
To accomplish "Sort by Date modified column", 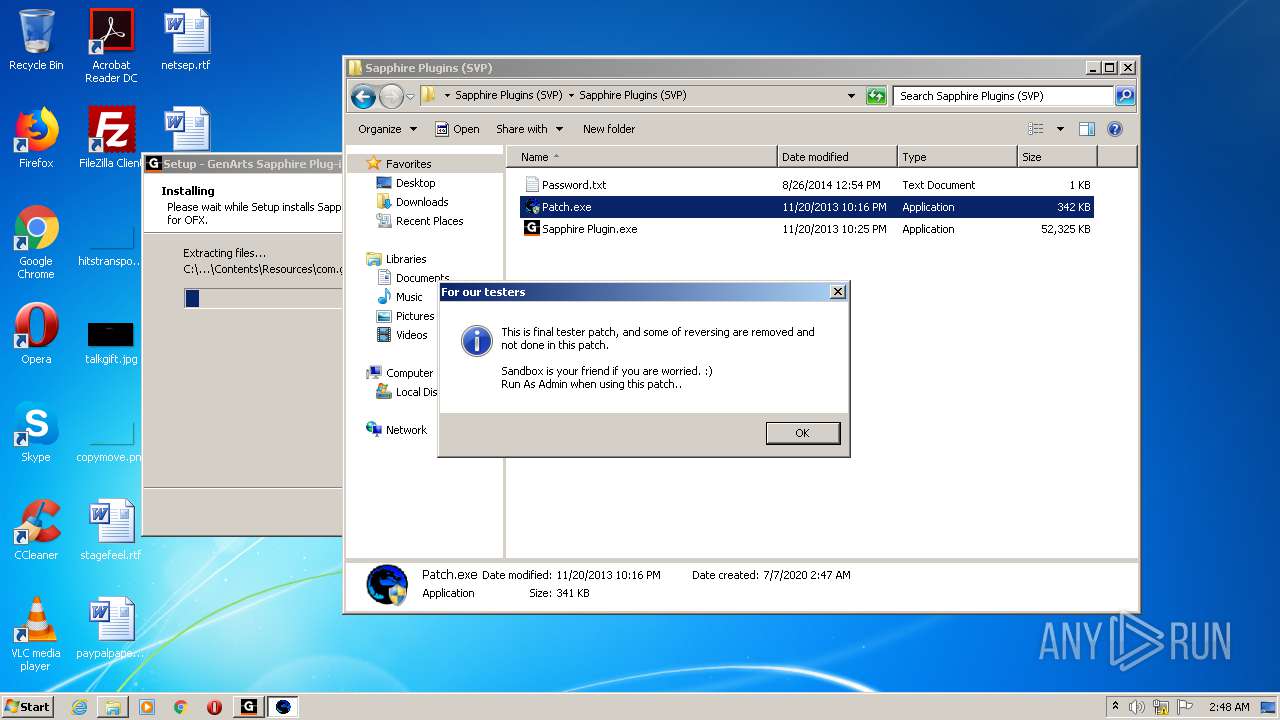I will pos(837,157).
